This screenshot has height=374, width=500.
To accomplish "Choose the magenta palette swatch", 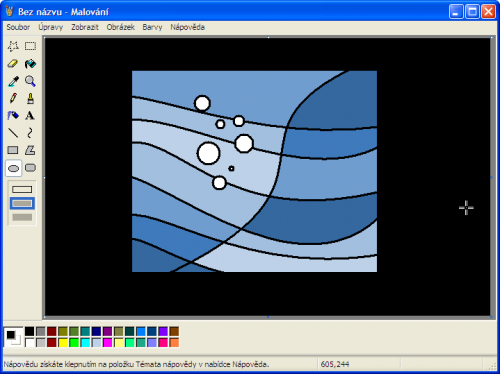I will coord(108,342).
